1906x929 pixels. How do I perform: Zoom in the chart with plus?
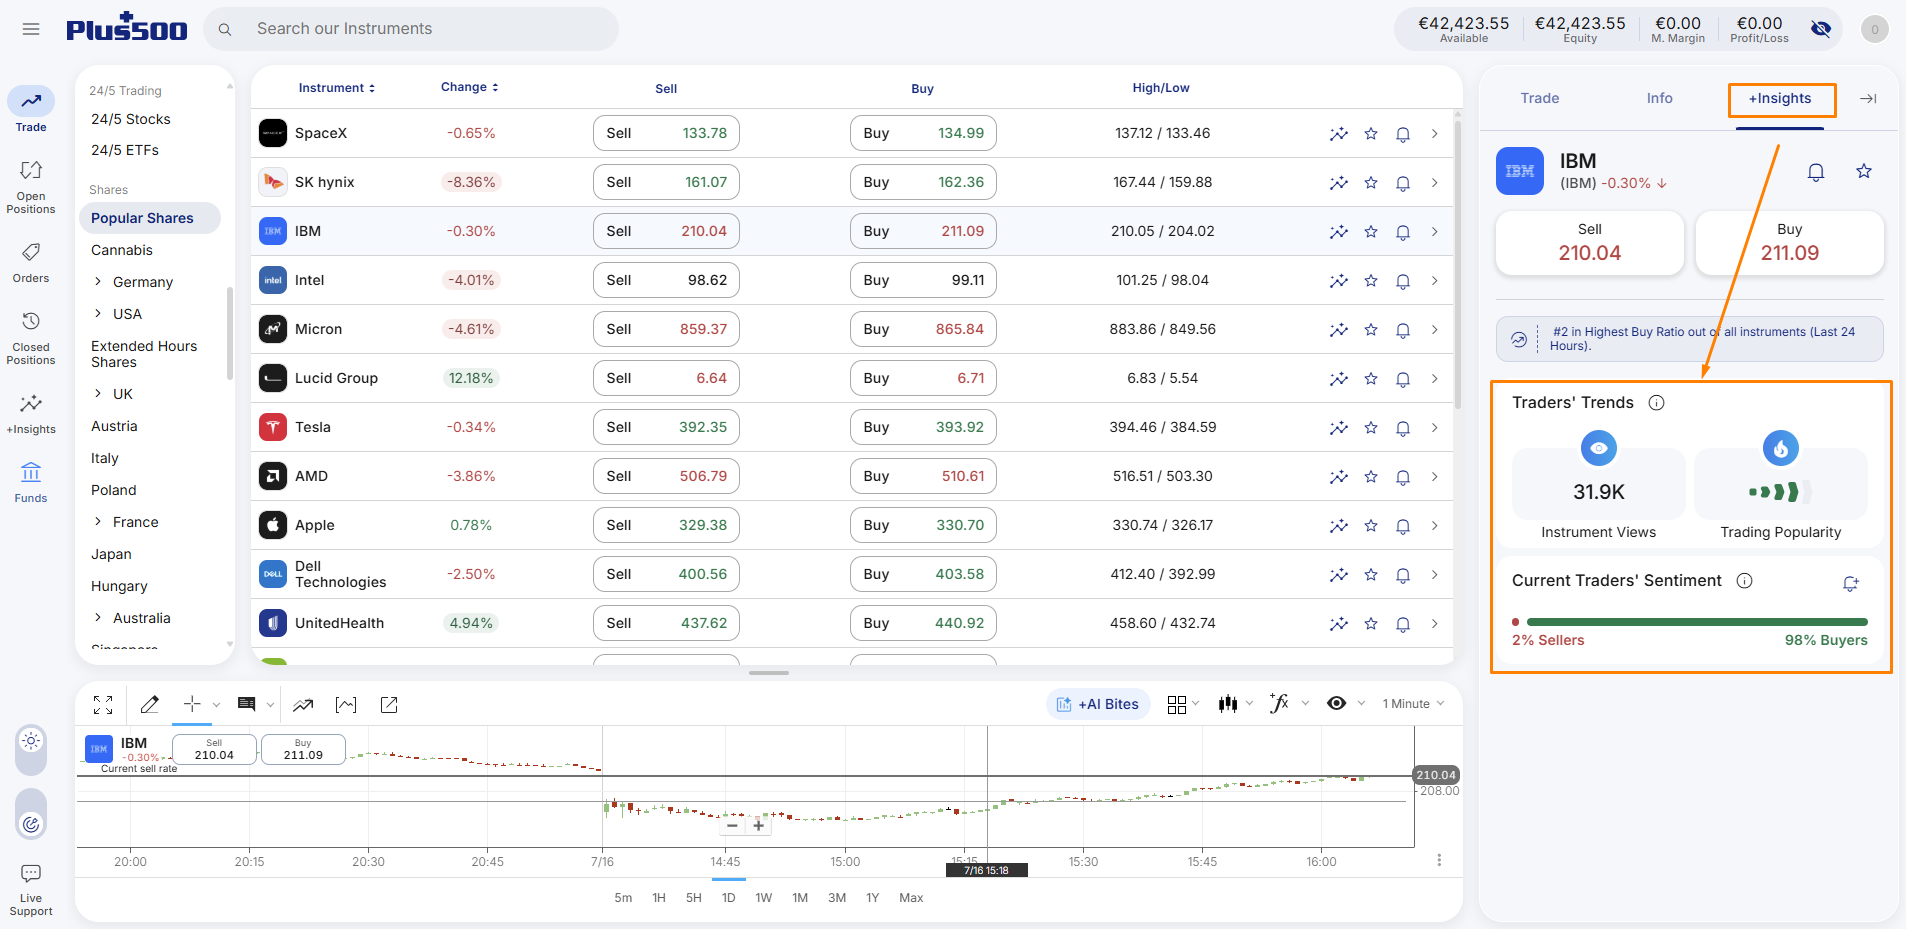coord(759,825)
